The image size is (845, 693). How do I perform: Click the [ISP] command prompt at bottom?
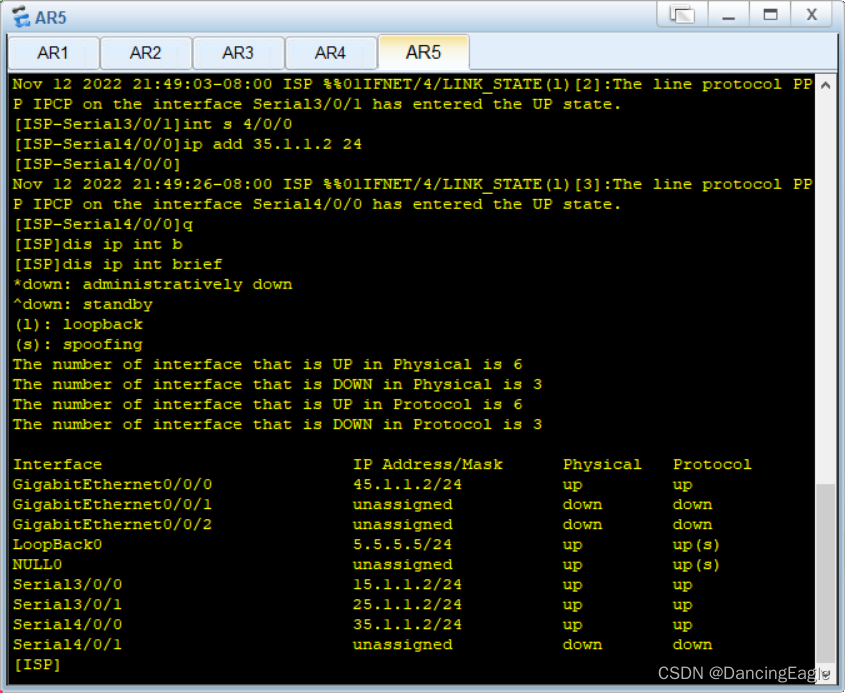pyautogui.click(x=37, y=664)
